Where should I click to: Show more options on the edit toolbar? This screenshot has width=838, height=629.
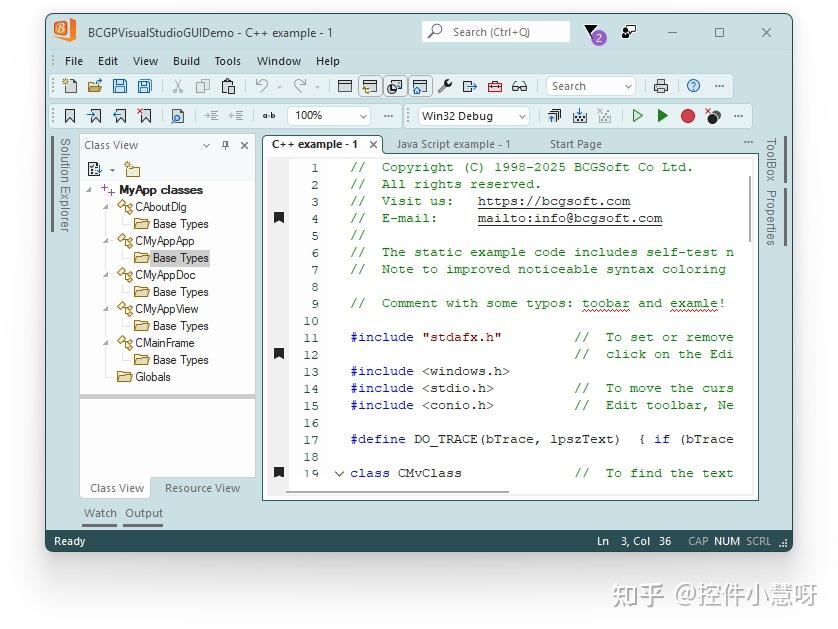tap(389, 116)
